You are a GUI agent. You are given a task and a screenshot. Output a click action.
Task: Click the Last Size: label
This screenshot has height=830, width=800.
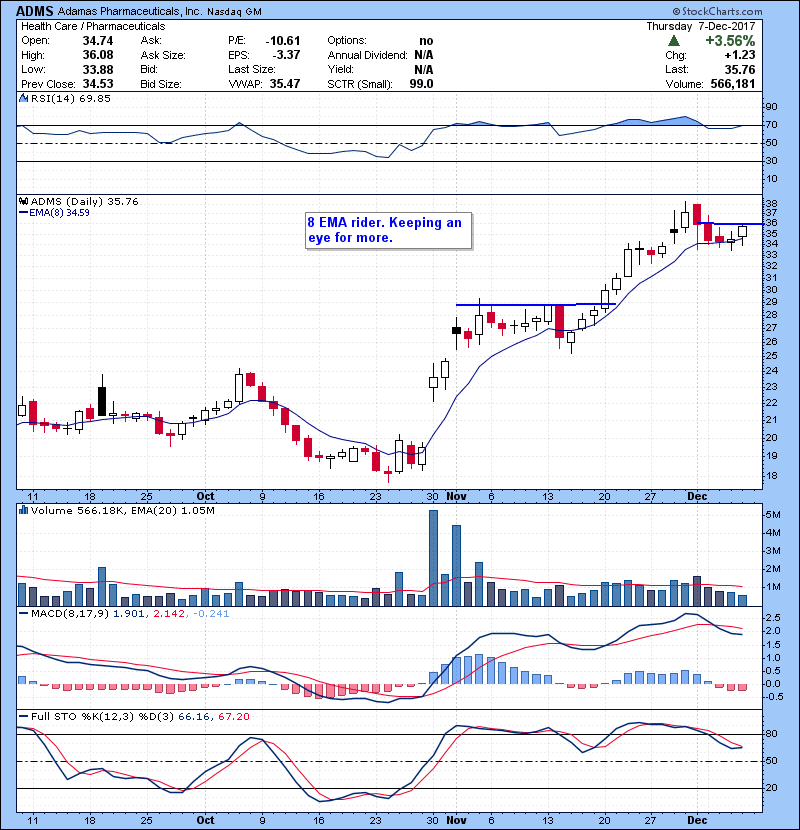[x=251, y=69]
